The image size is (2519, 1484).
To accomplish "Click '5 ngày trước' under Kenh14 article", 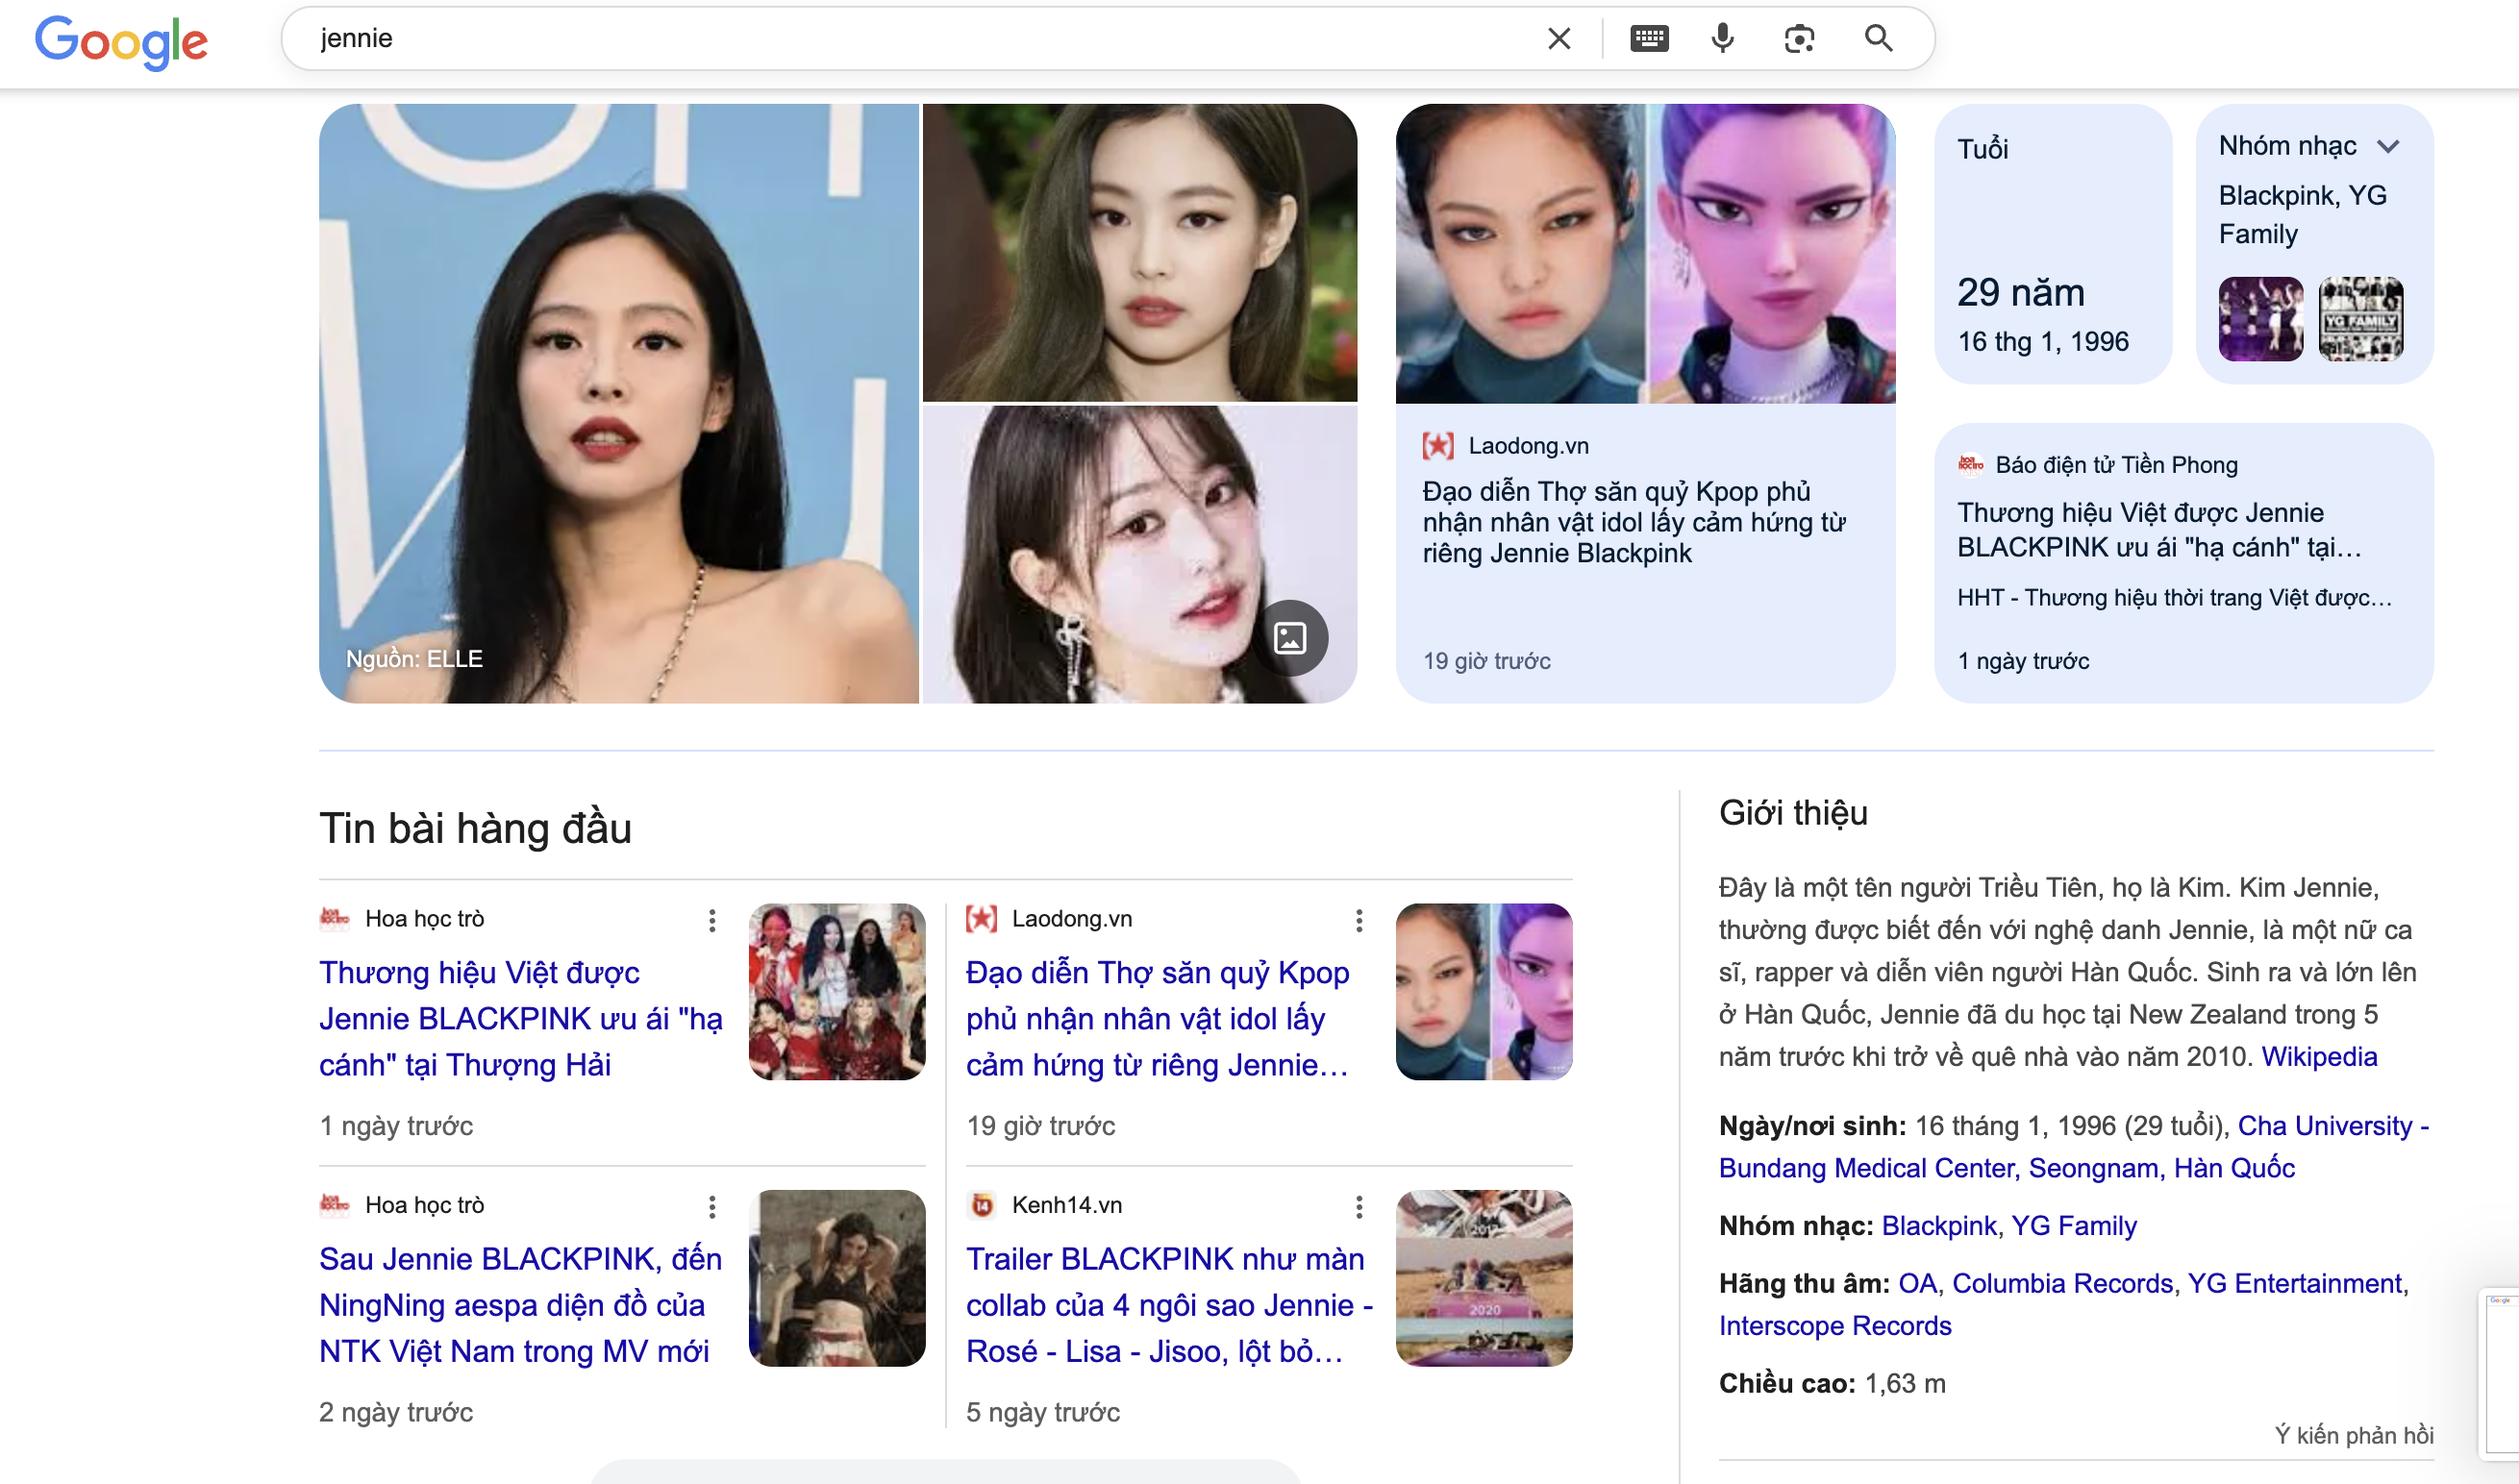I will 1042,1413.
